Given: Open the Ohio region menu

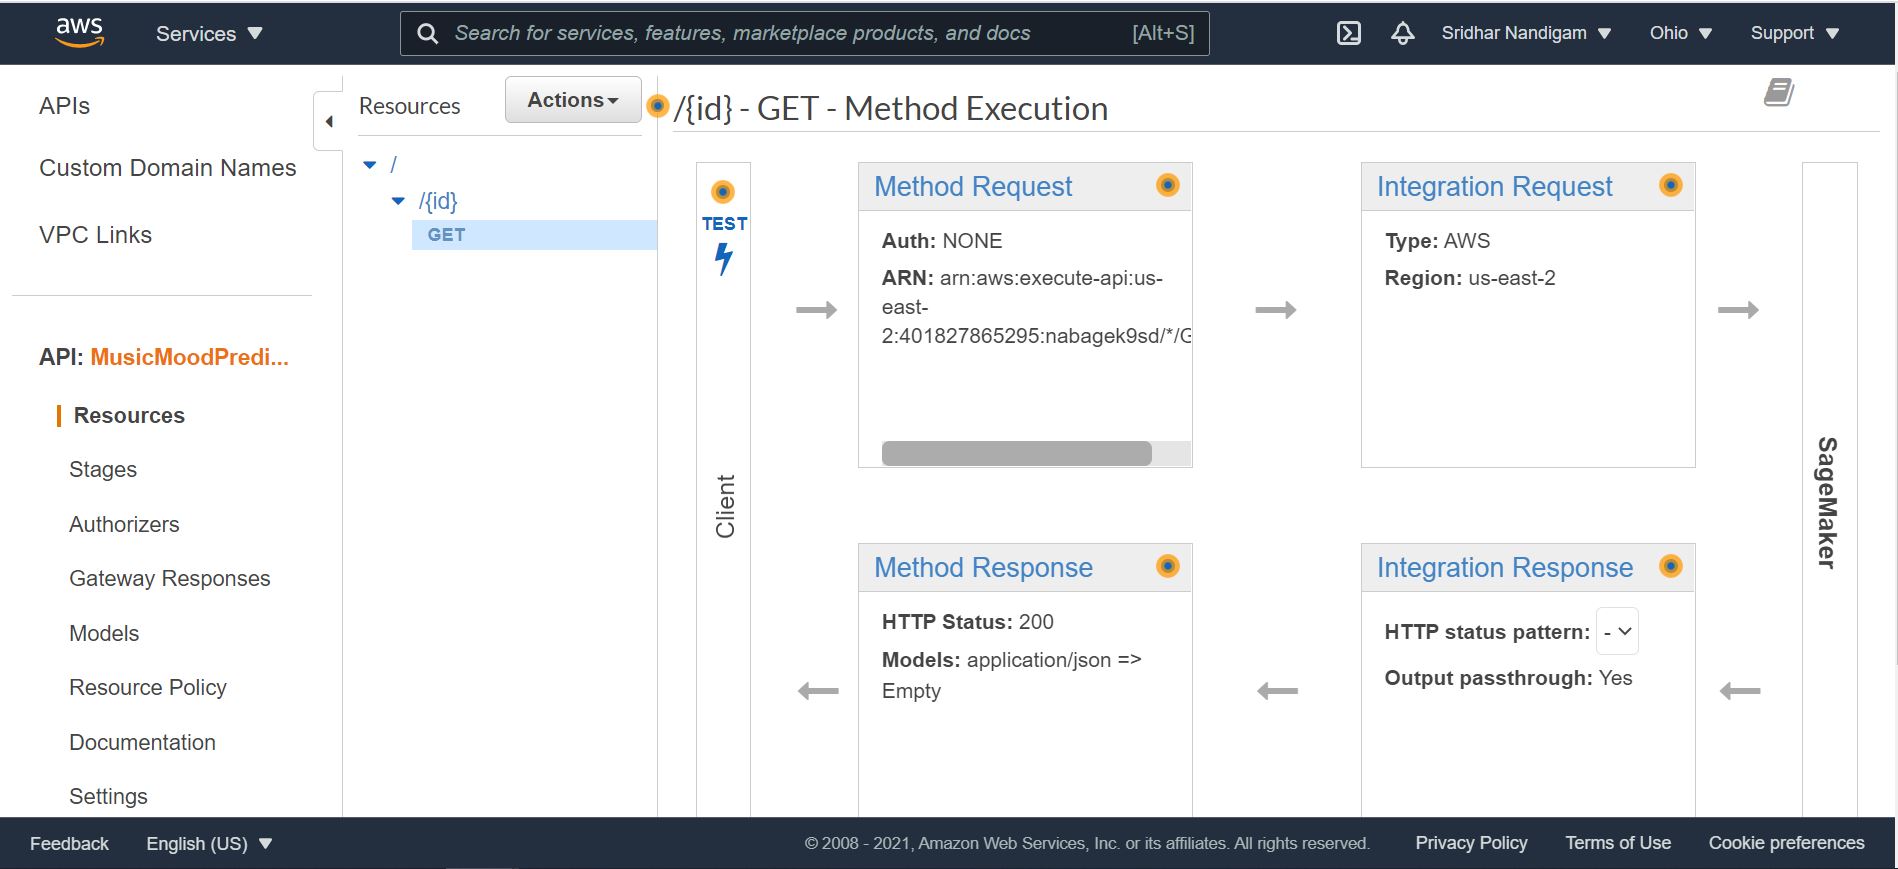Looking at the screenshot, I should 1680,33.
